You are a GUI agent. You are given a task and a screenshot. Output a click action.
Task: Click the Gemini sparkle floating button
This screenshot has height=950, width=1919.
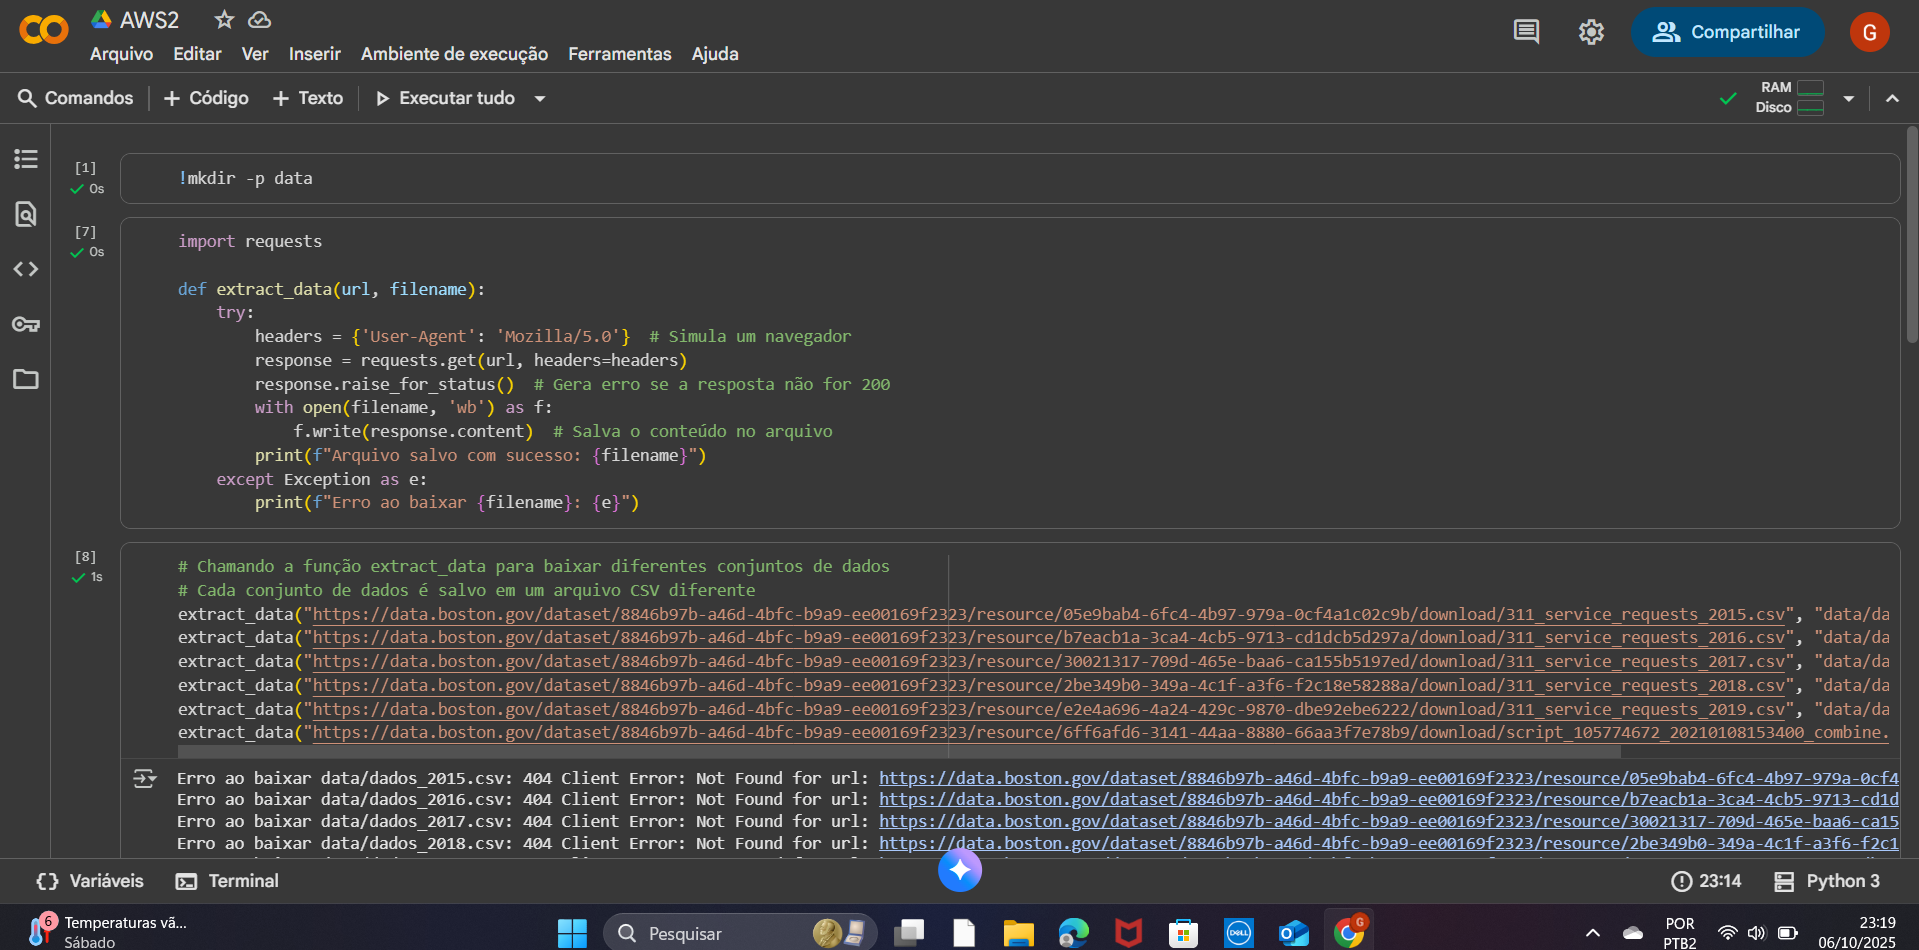click(960, 870)
